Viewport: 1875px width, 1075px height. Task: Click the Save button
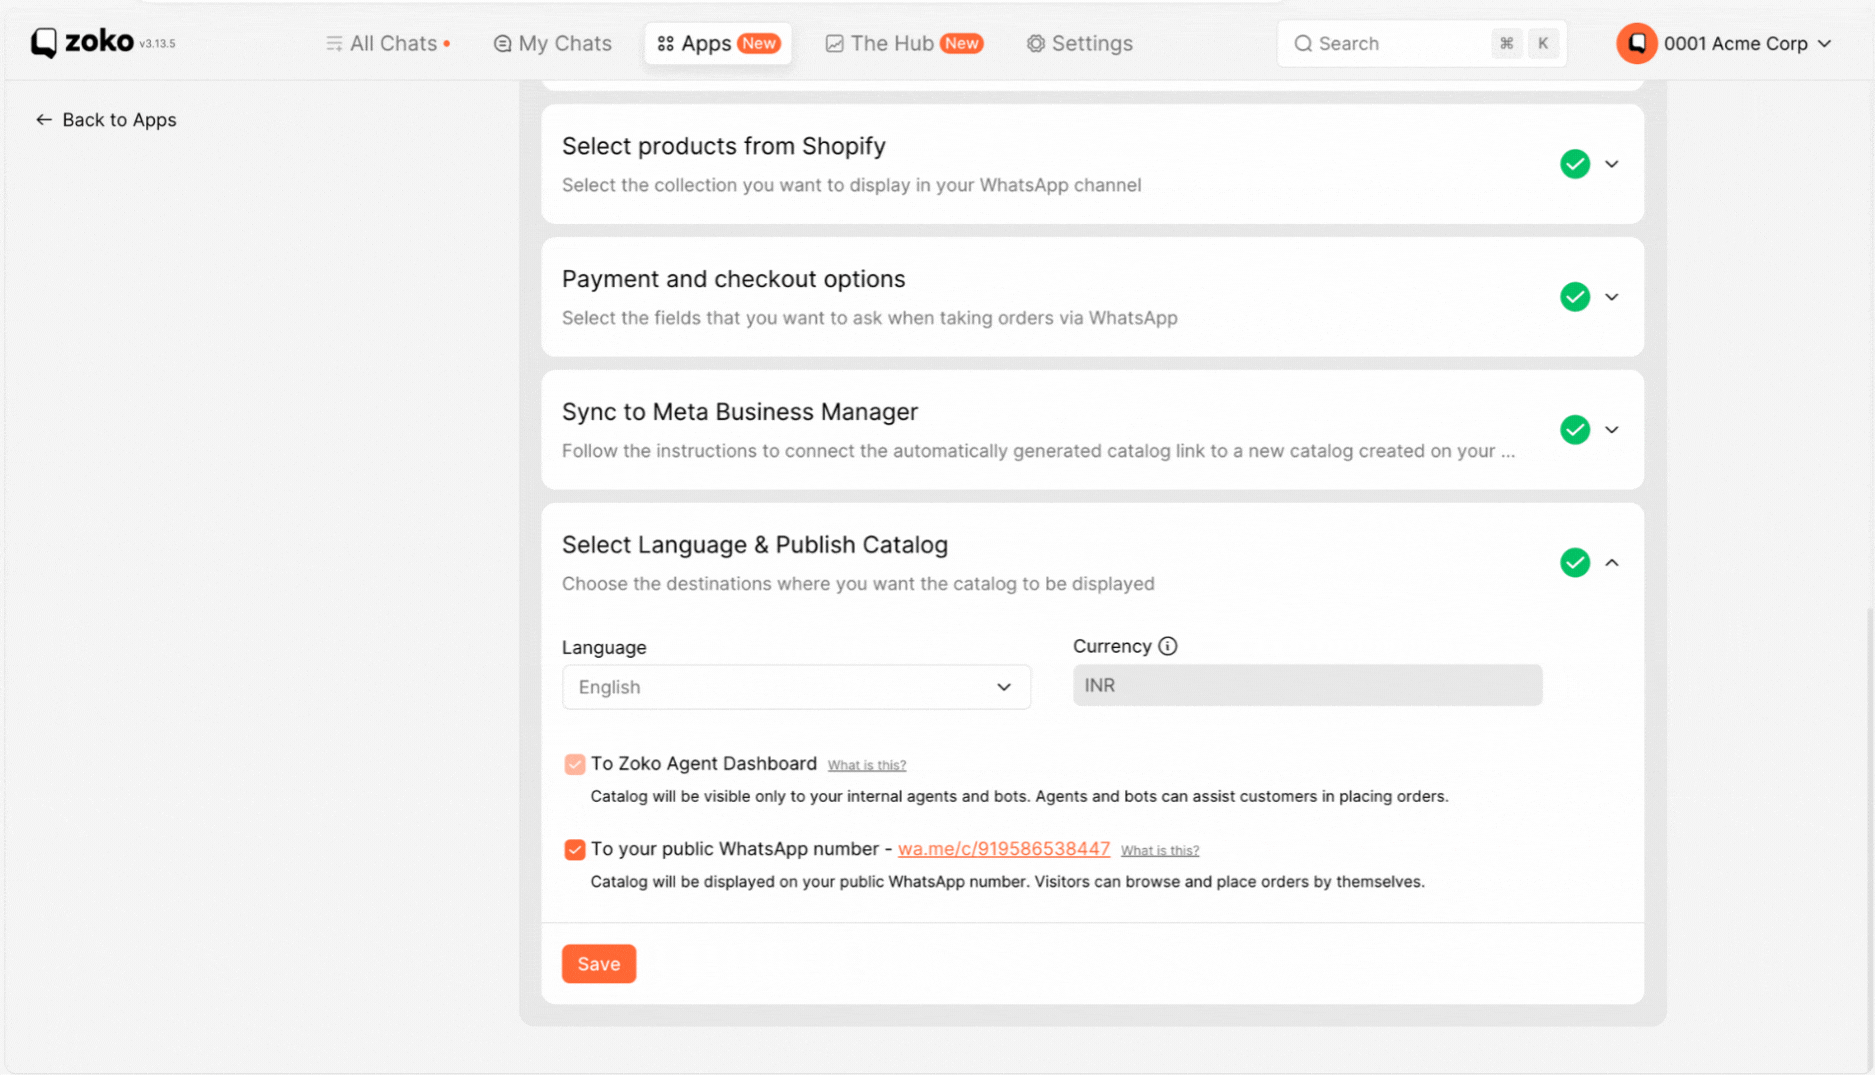point(598,964)
